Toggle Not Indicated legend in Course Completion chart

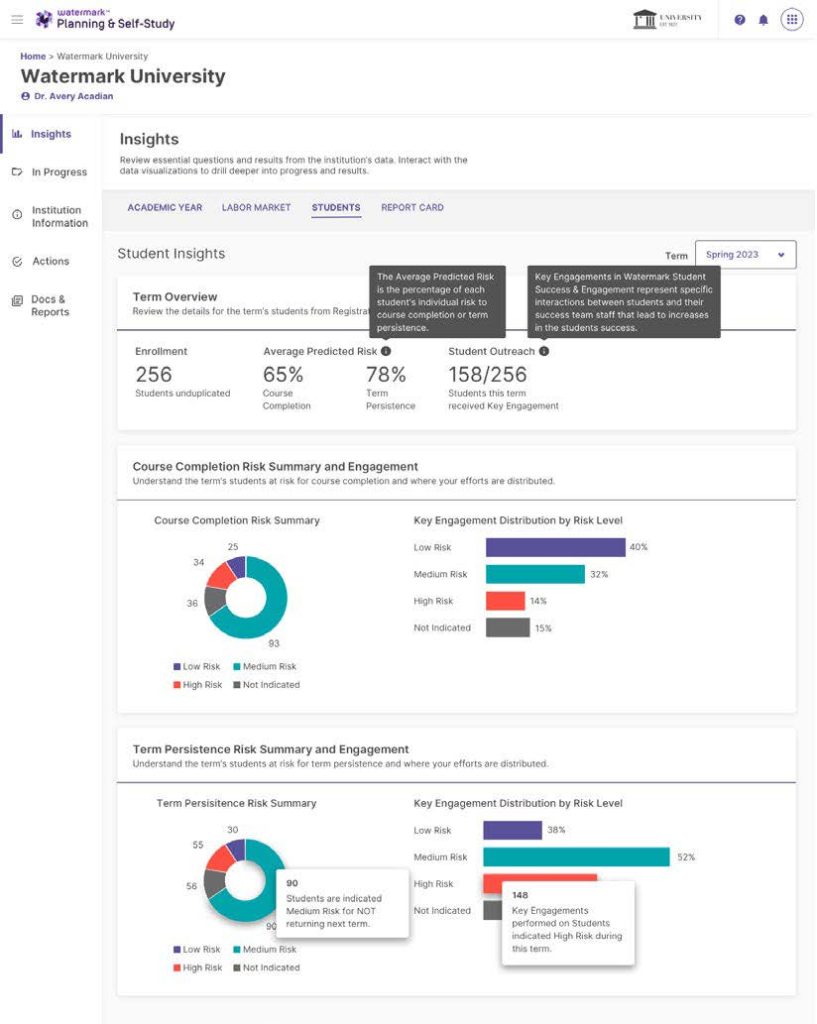266,685
